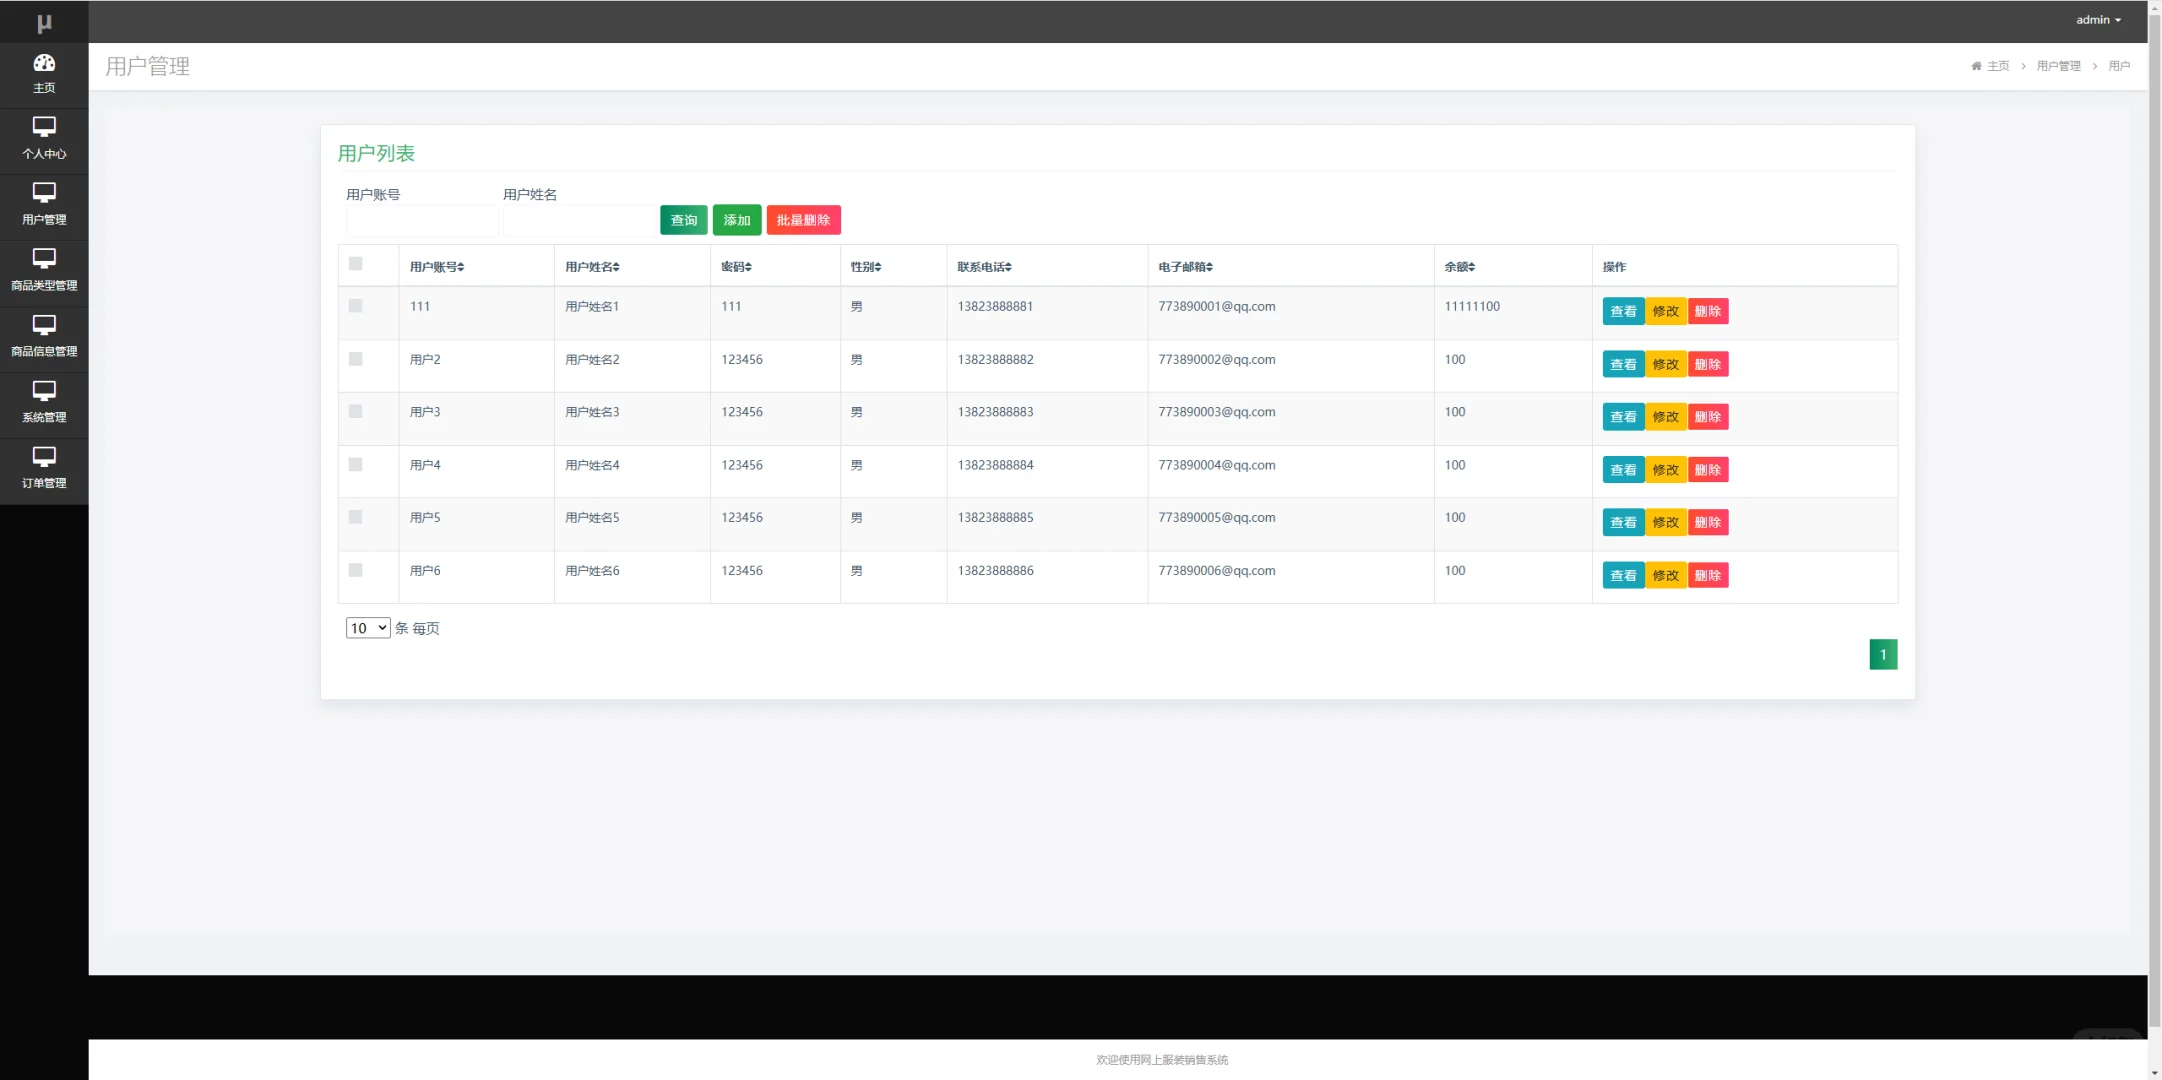This screenshot has height=1080, width=2162.
Task: Open the 订单管理 sidebar icon
Action: click(x=44, y=457)
